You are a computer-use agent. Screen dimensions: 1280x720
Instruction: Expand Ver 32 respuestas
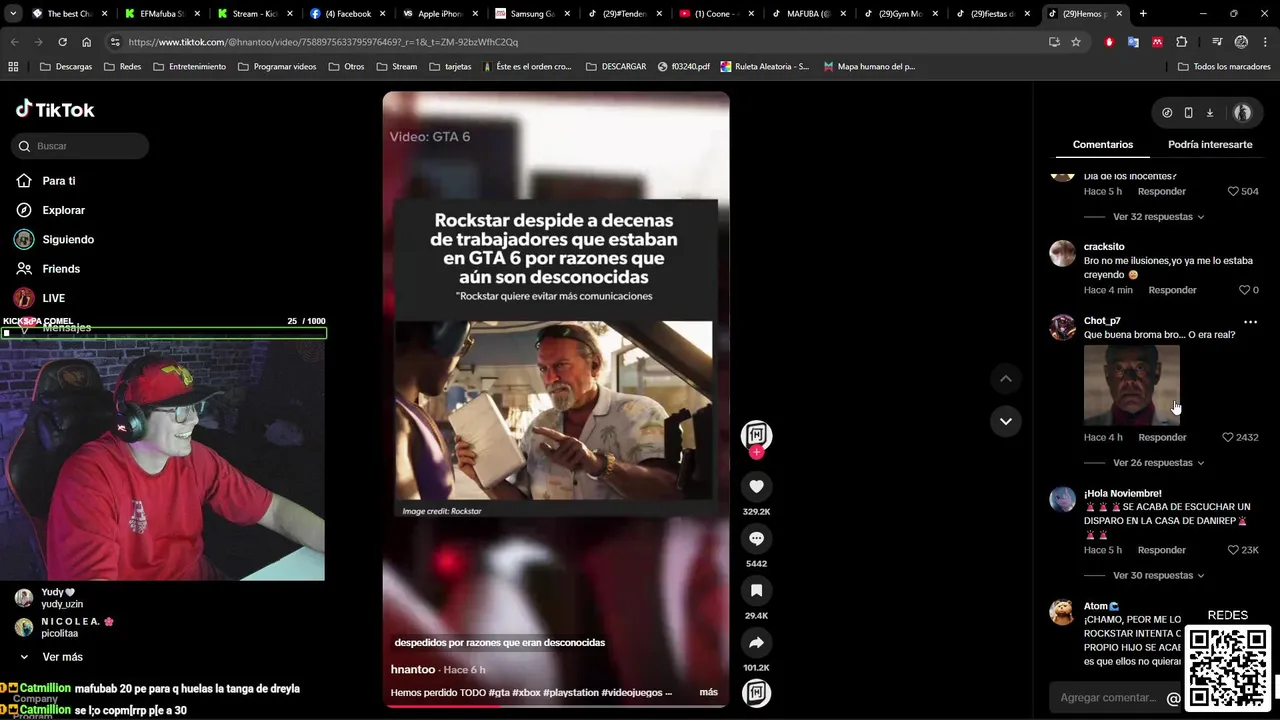(1158, 216)
